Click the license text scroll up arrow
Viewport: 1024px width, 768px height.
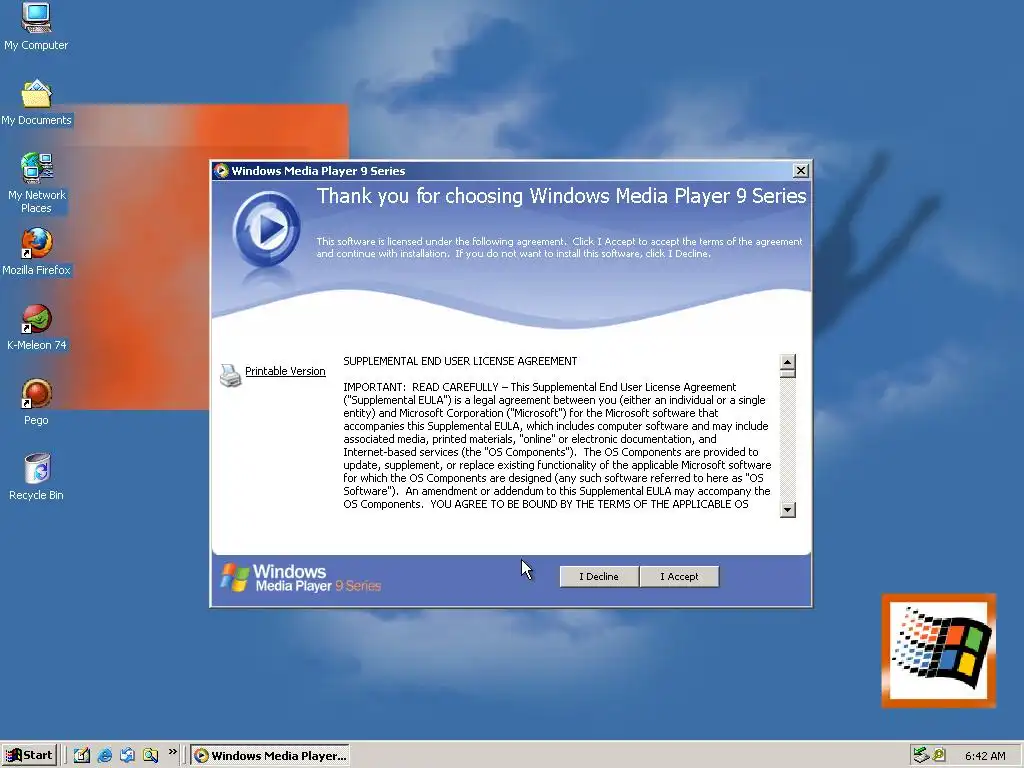(x=788, y=362)
